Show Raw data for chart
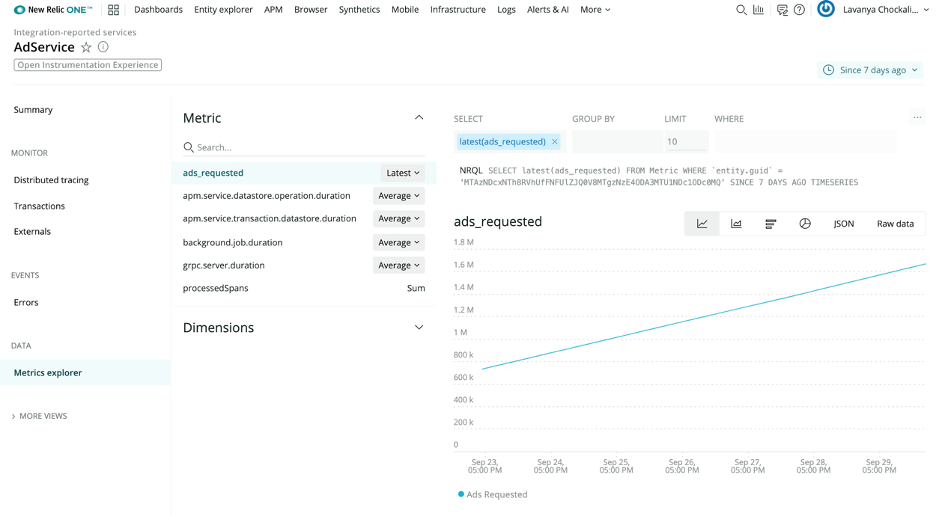 coord(895,224)
